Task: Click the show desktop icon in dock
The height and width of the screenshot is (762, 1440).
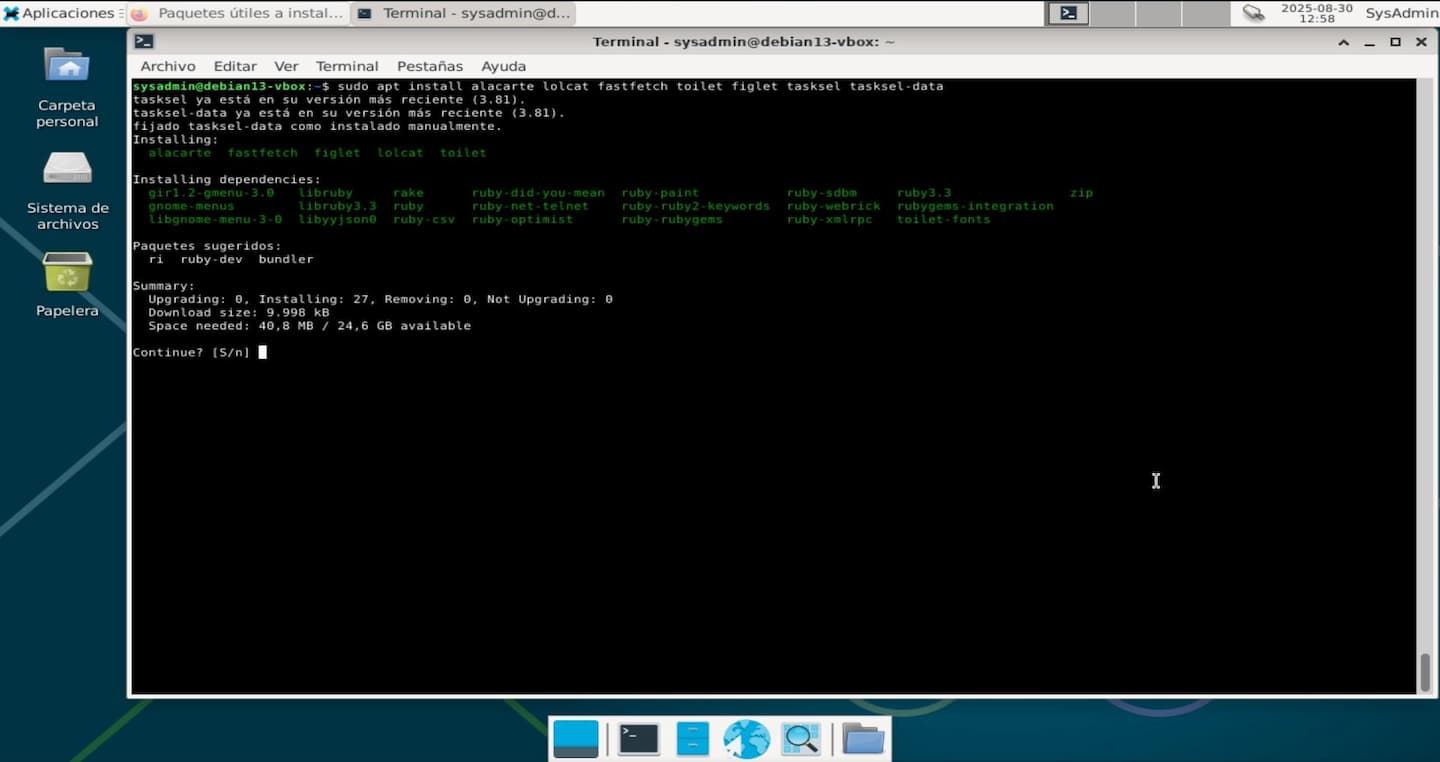Action: [x=576, y=739]
